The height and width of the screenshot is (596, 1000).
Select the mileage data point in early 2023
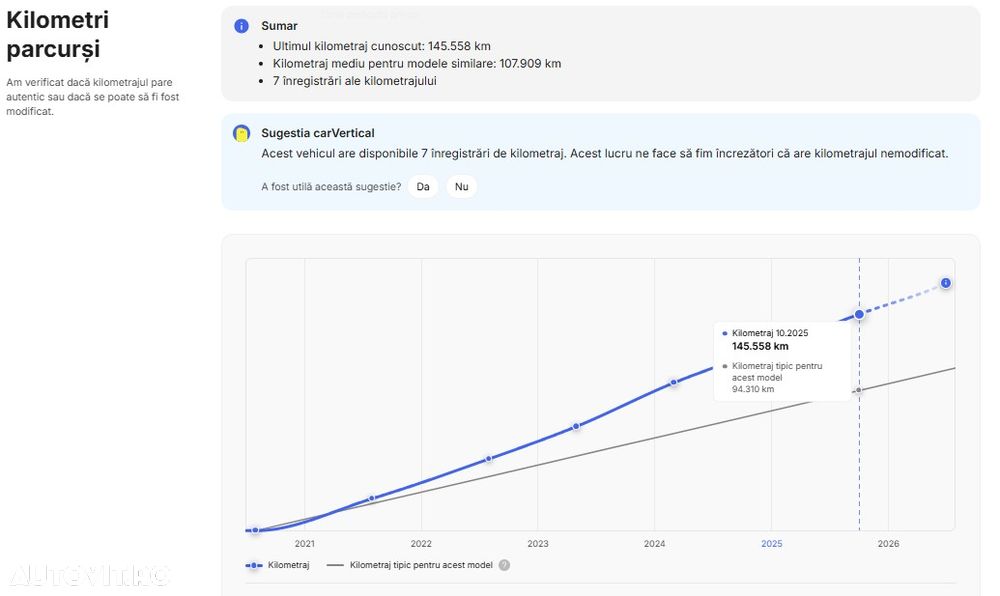[576, 426]
